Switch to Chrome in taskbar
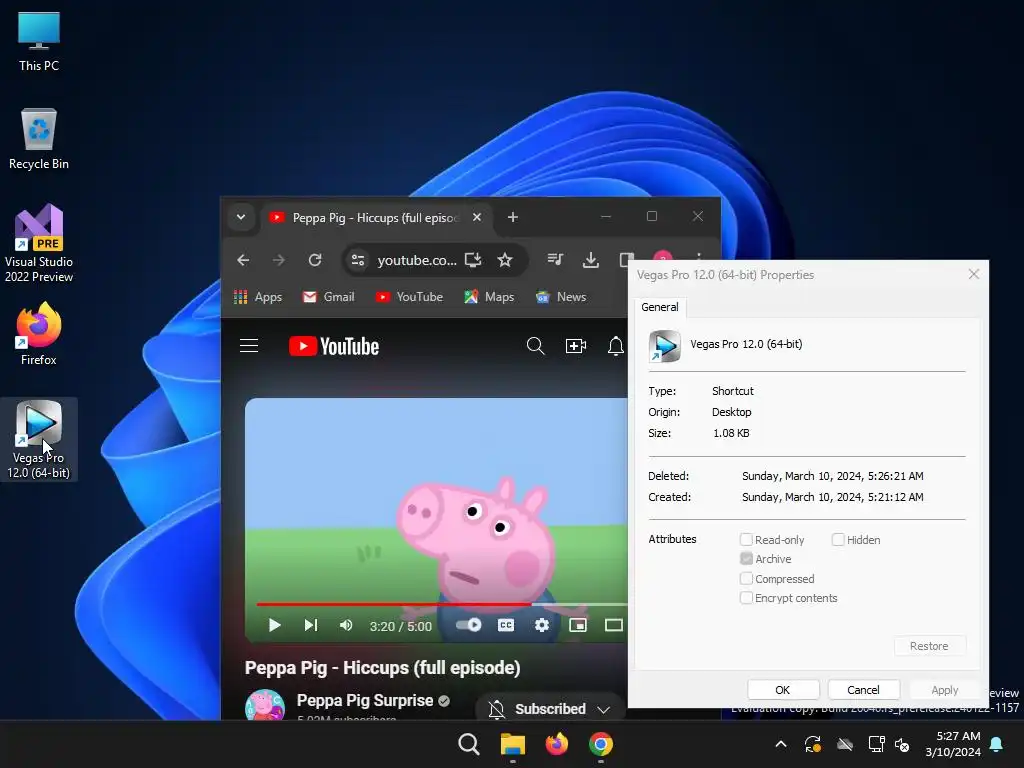Image resolution: width=1024 pixels, height=768 pixels. point(601,744)
